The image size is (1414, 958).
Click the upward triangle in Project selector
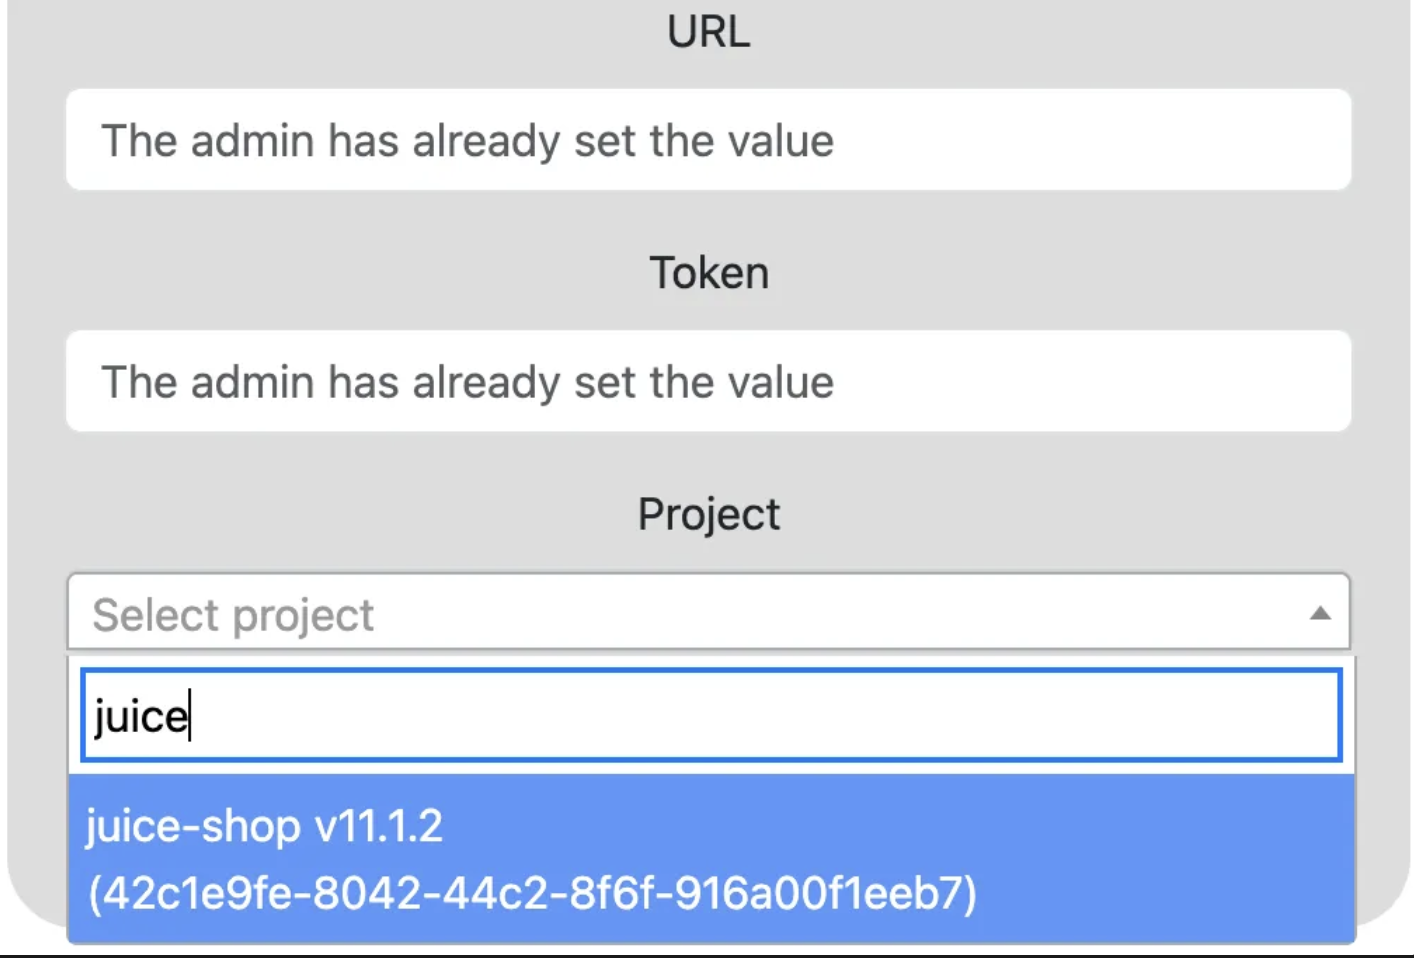click(x=1320, y=613)
